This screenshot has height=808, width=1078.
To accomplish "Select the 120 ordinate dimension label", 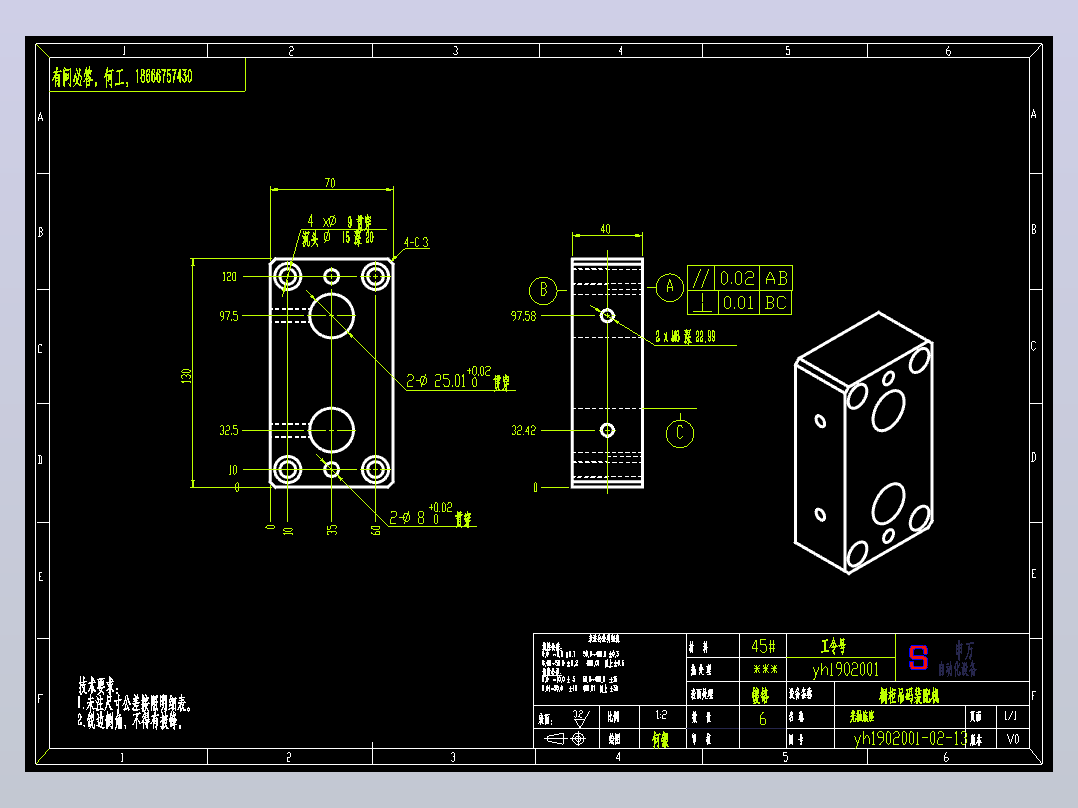I will (x=229, y=276).
